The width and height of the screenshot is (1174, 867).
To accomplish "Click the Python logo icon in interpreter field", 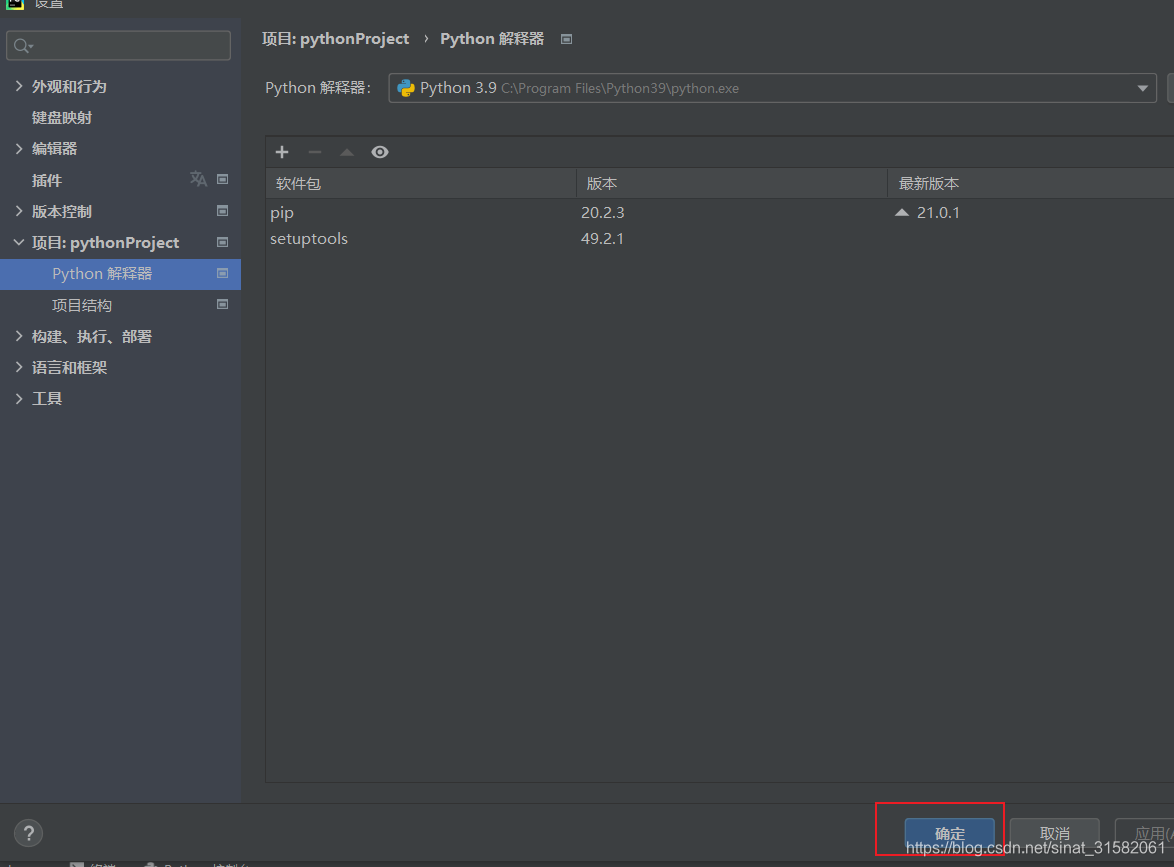I will point(406,88).
